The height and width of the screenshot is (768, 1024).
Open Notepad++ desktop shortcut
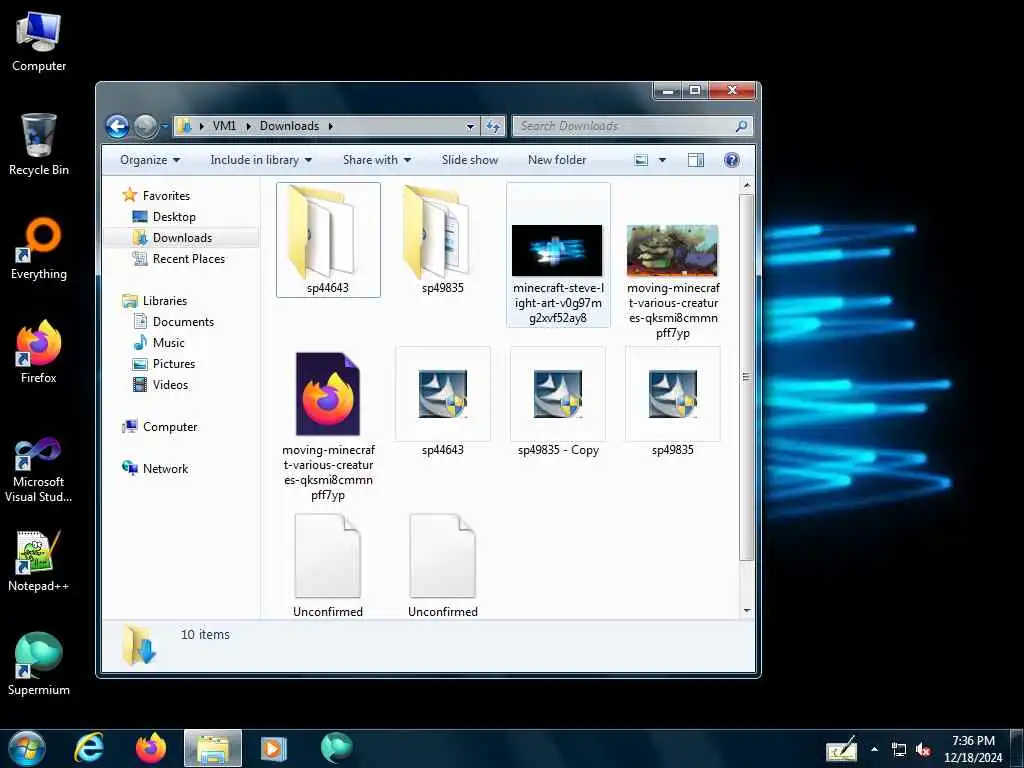pos(39,561)
